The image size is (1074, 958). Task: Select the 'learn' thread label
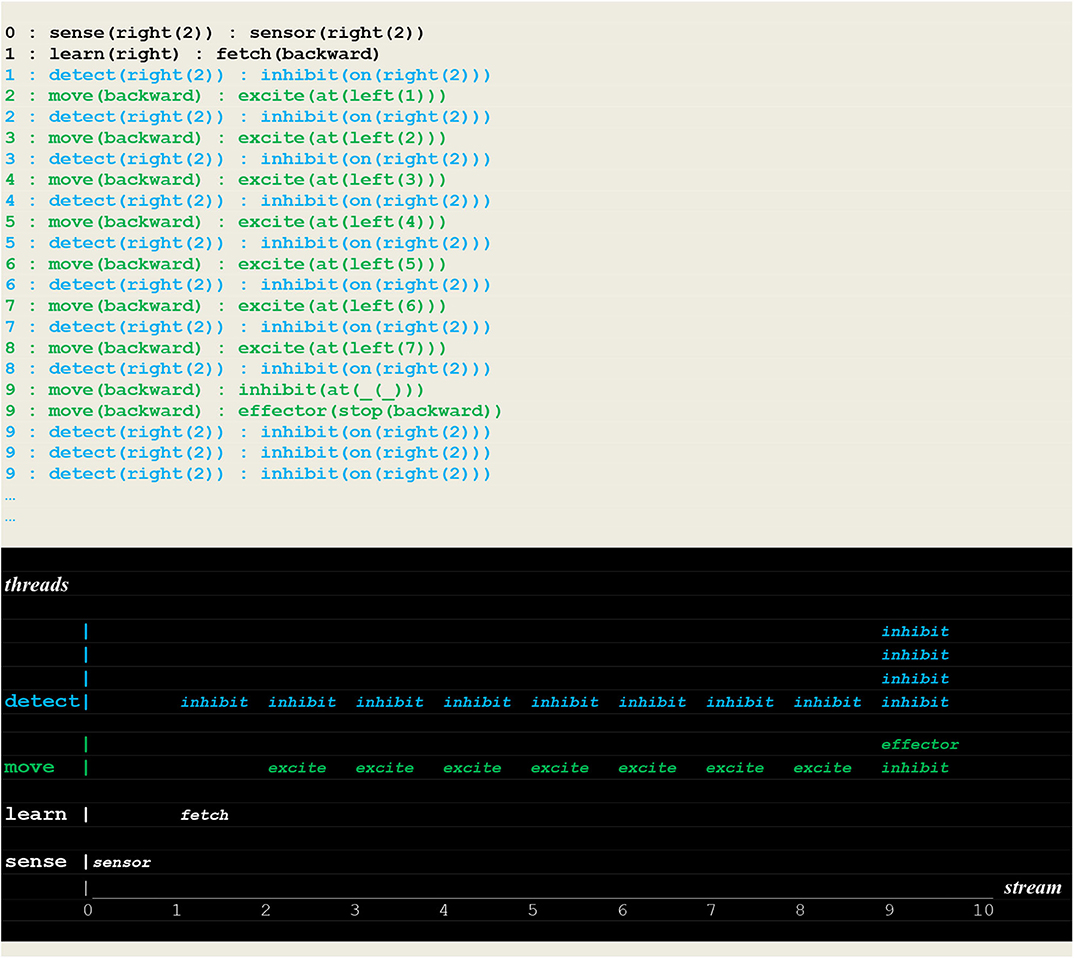point(36,814)
